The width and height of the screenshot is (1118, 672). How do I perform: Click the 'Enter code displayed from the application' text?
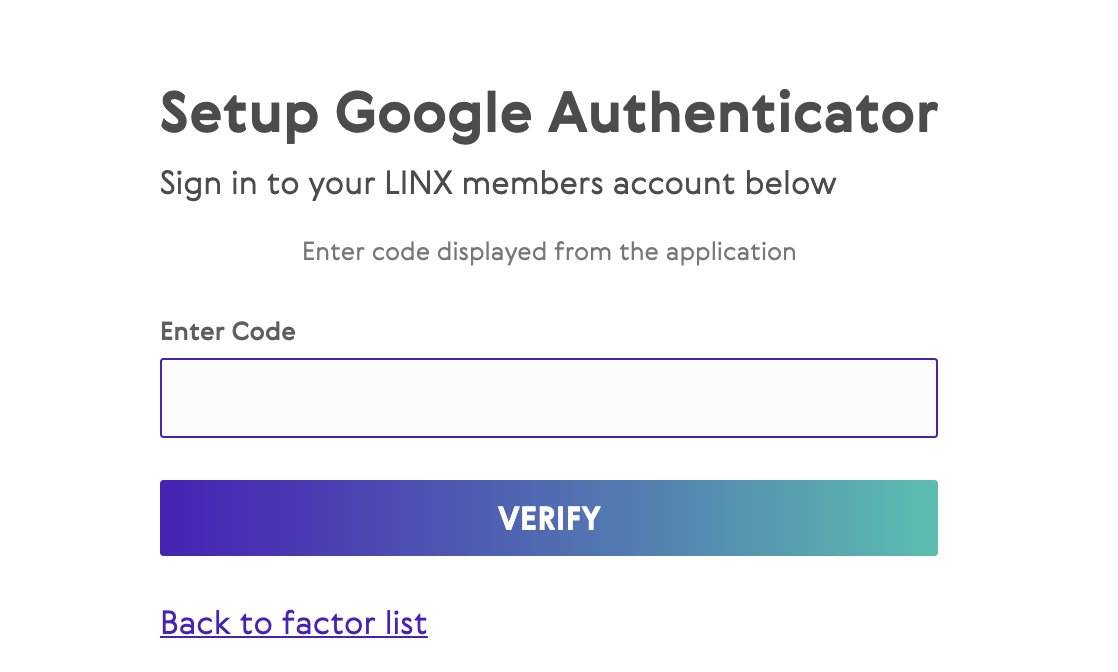pyautogui.click(x=549, y=252)
